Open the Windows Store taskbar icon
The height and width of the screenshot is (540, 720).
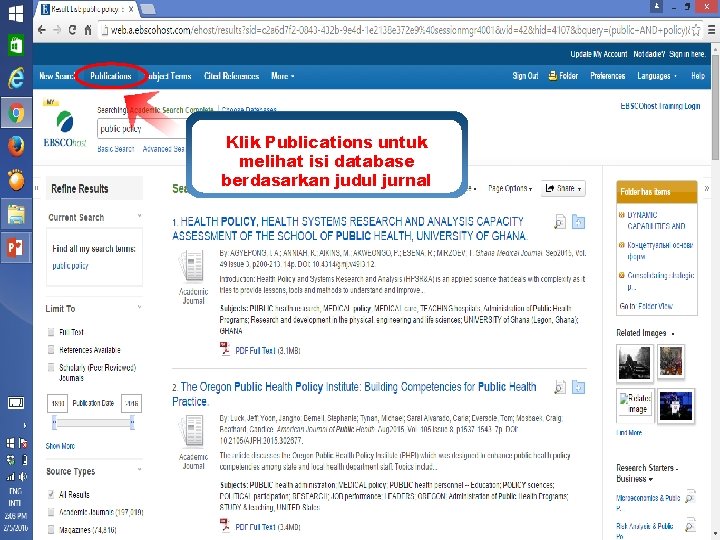pos(16,45)
